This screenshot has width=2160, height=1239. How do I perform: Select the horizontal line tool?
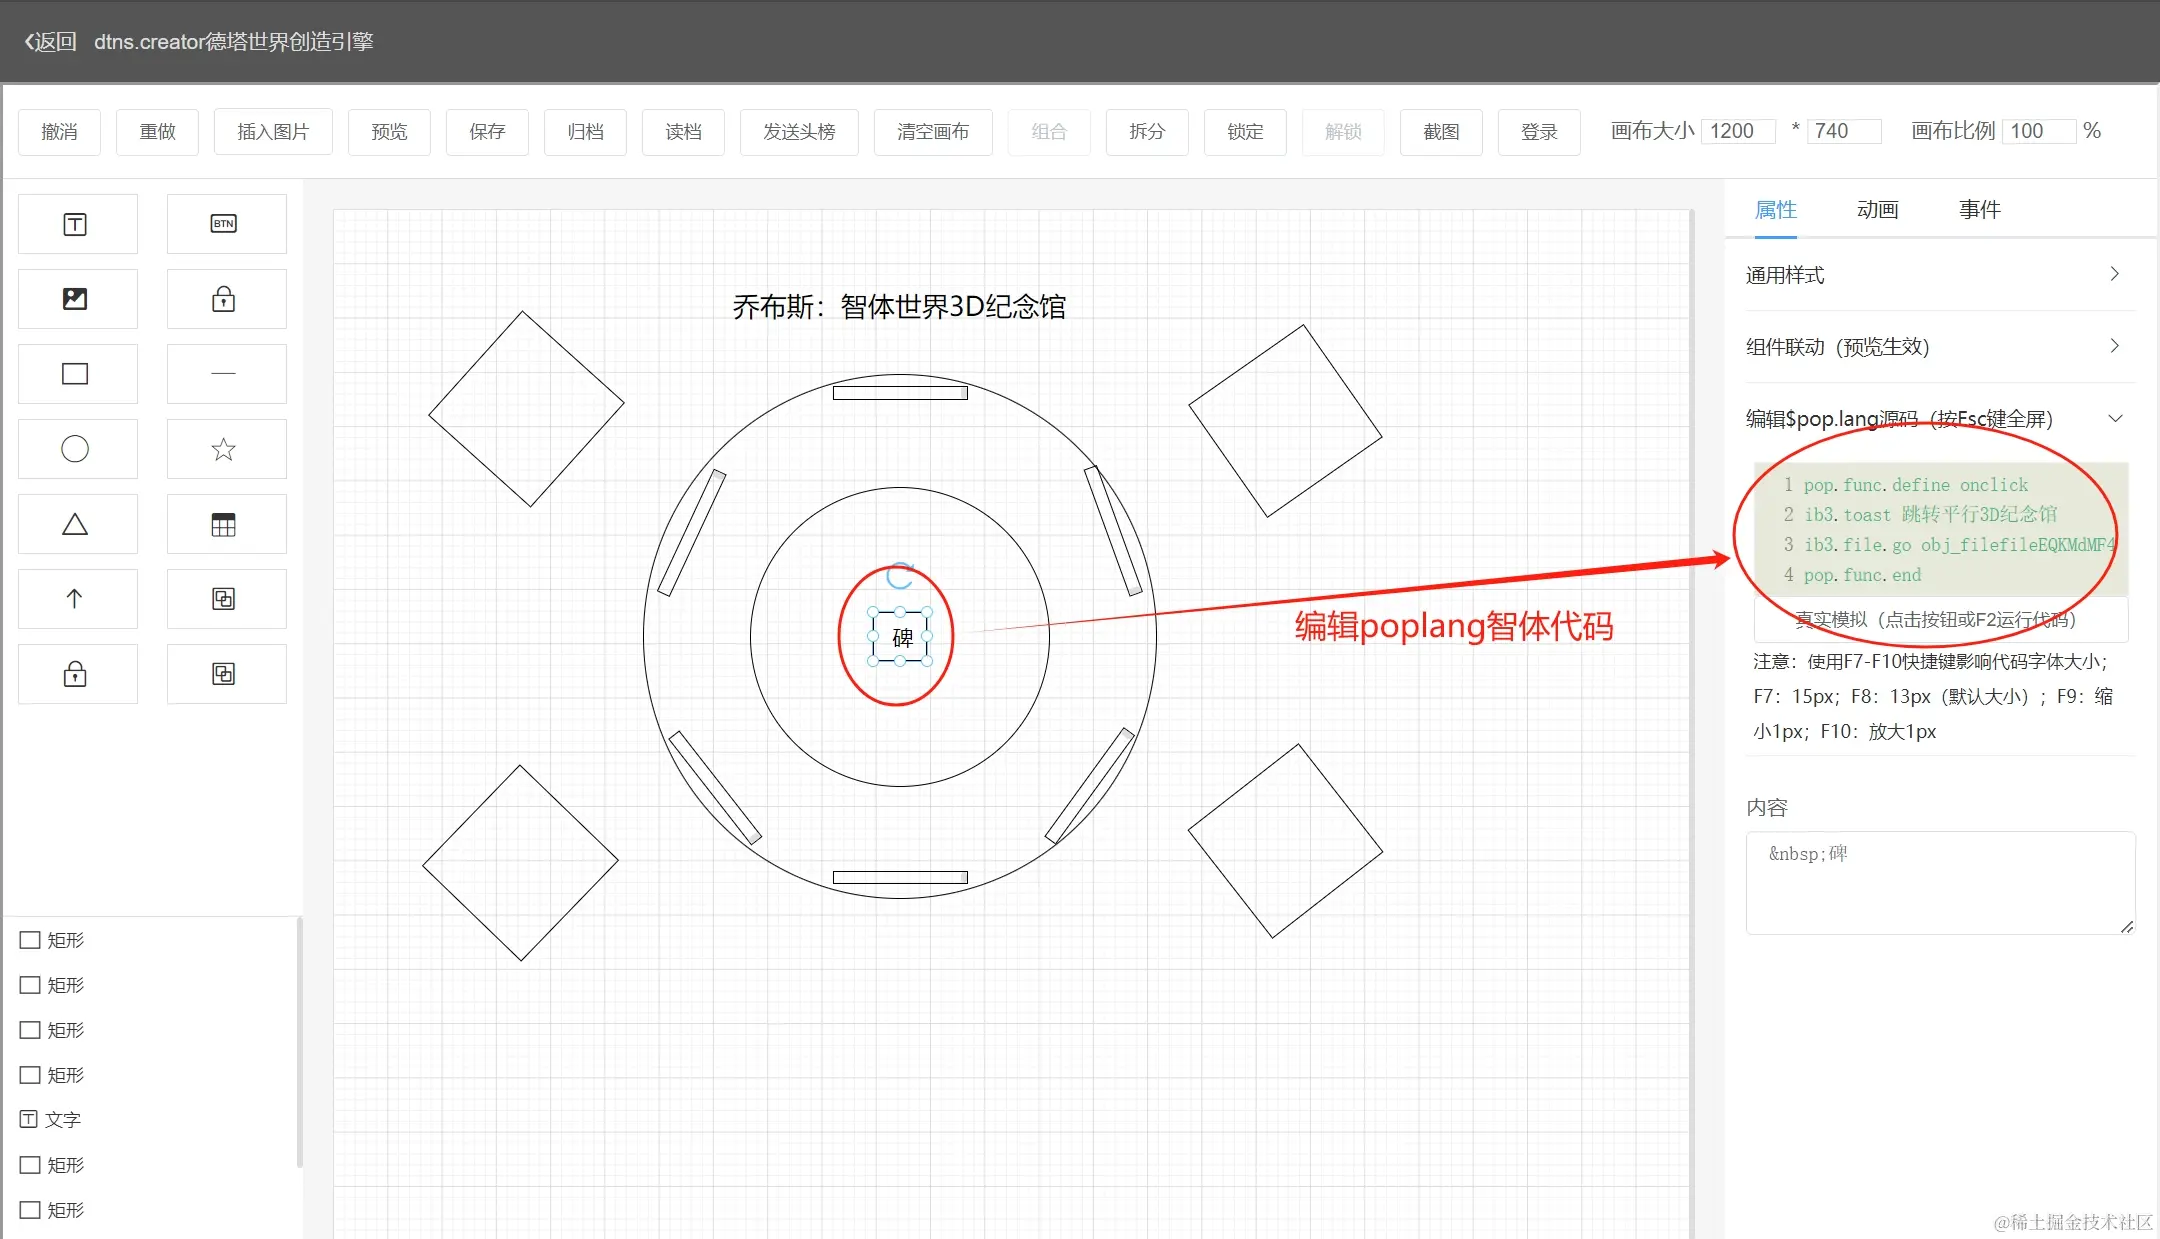pos(224,374)
